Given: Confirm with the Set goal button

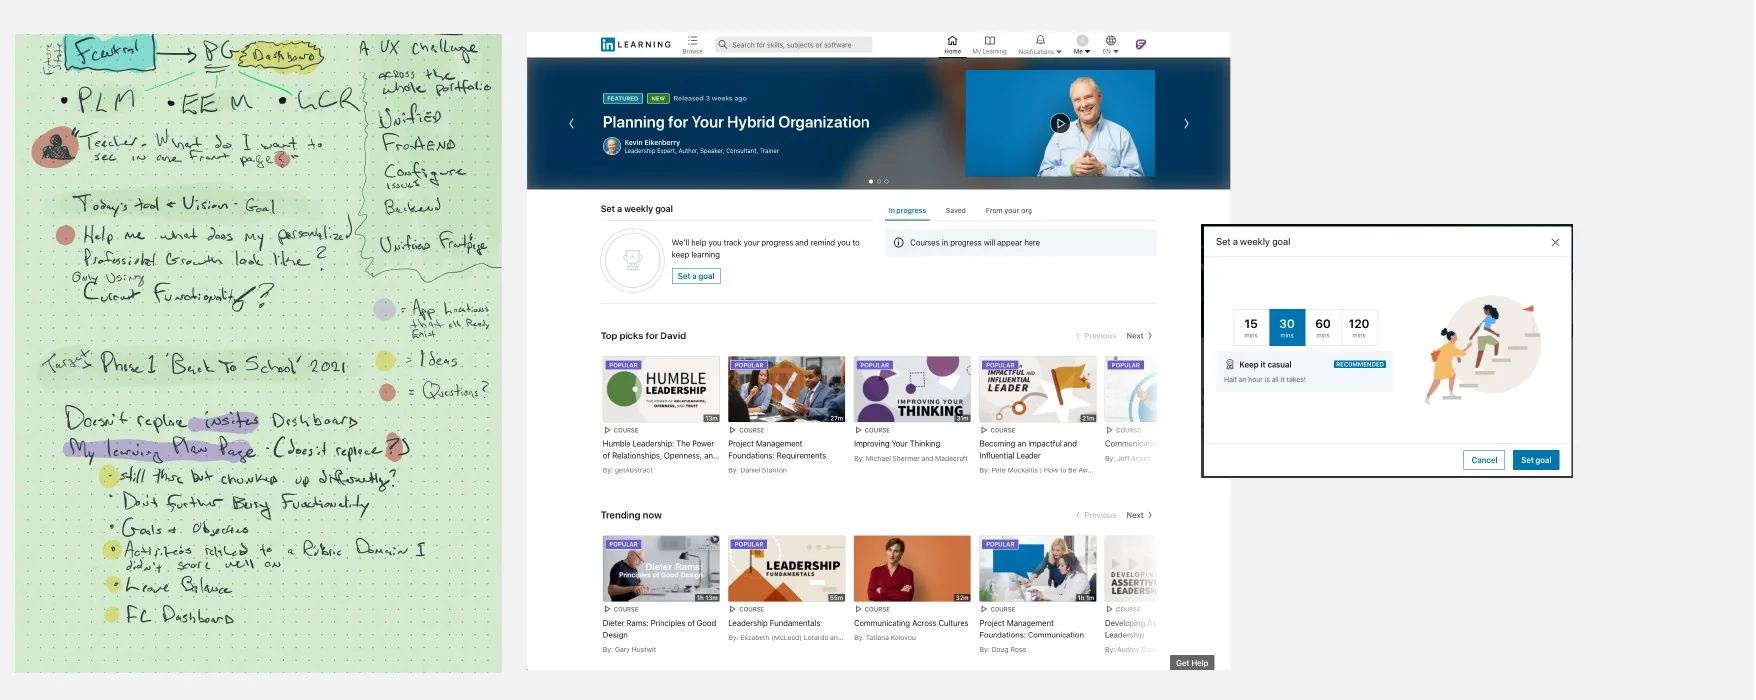Looking at the screenshot, I should 1535,460.
